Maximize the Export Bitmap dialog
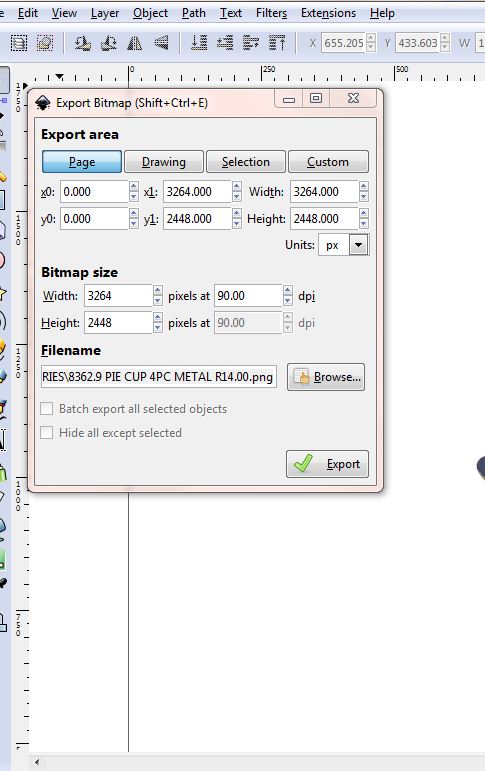The height and width of the screenshot is (771, 485). click(316, 99)
